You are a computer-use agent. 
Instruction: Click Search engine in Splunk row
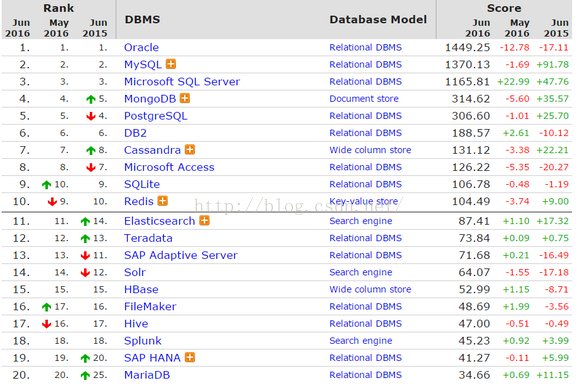click(361, 341)
